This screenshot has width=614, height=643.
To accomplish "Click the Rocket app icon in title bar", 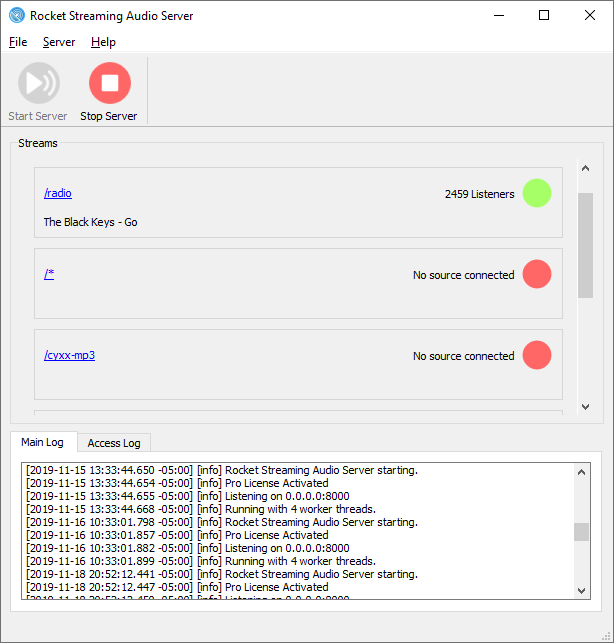I will click(x=17, y=16).
